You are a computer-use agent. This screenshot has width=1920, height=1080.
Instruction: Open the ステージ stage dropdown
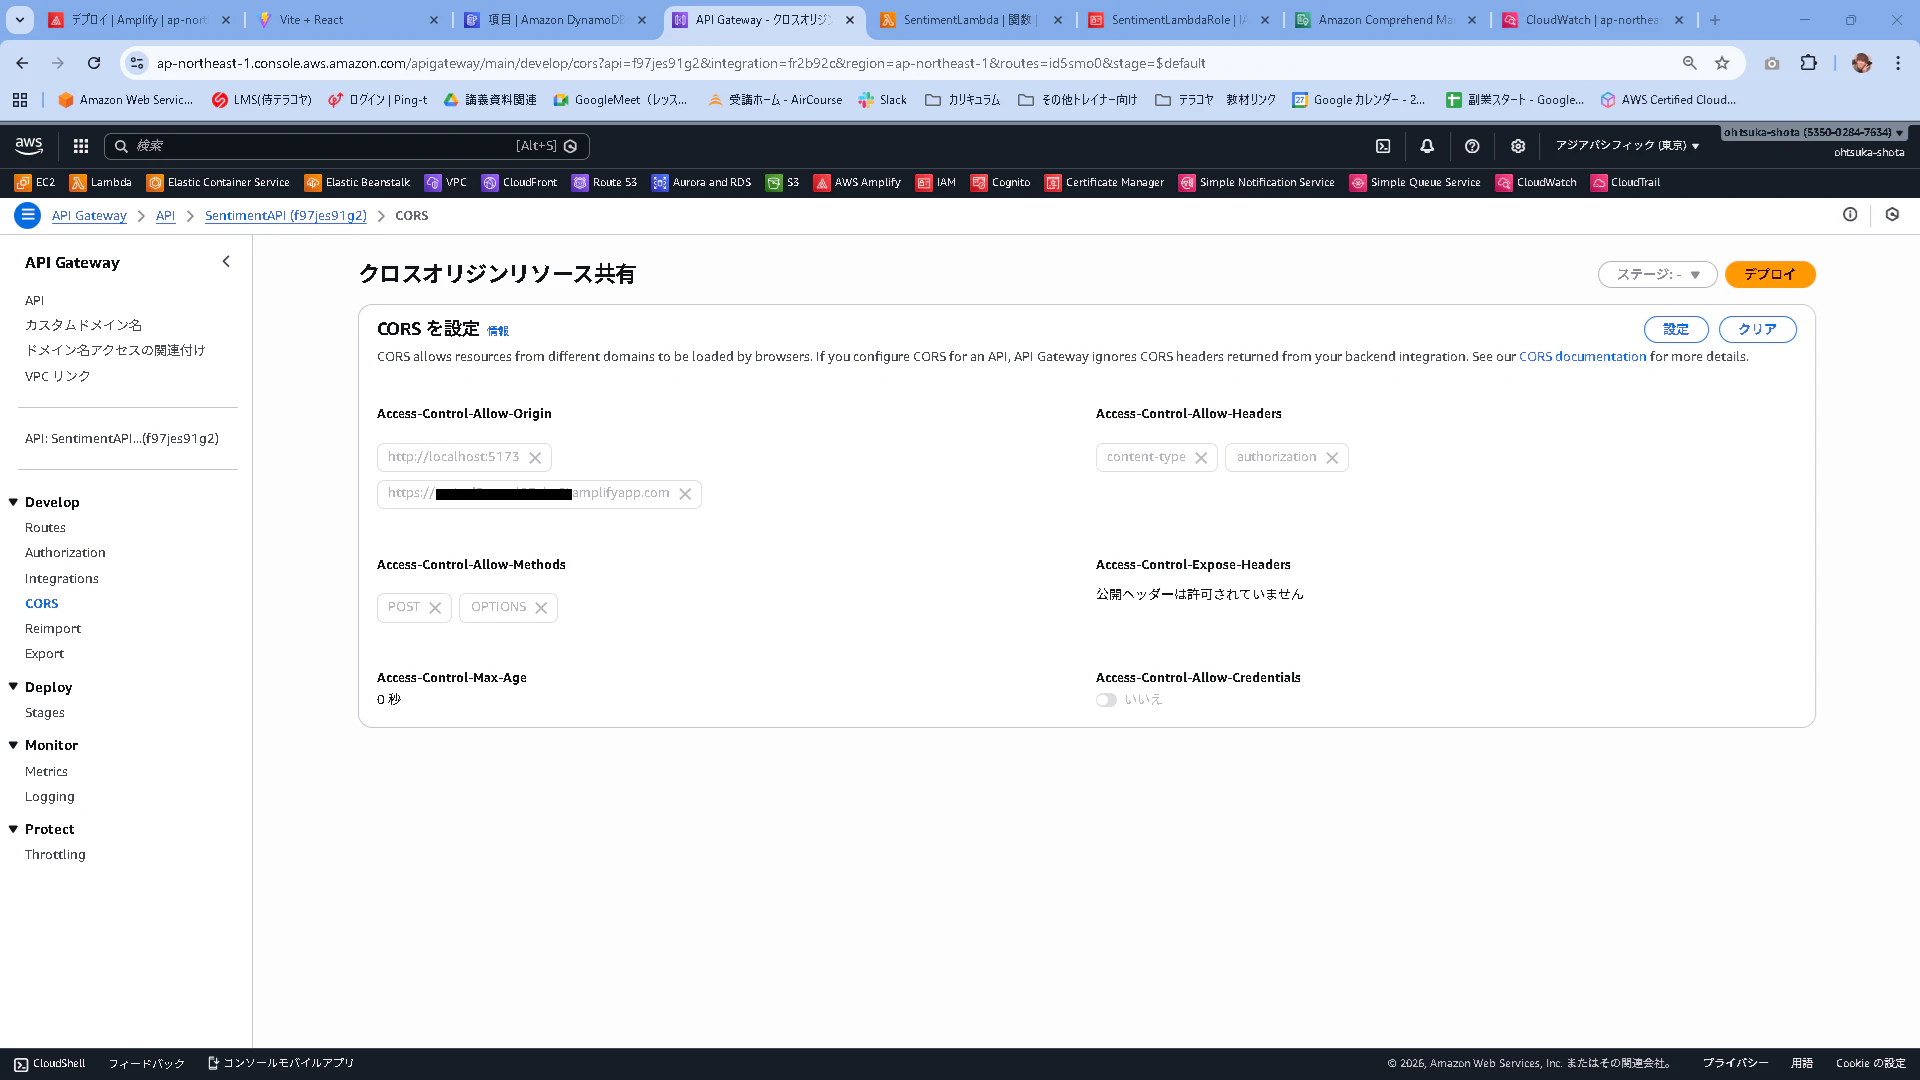1657,274
